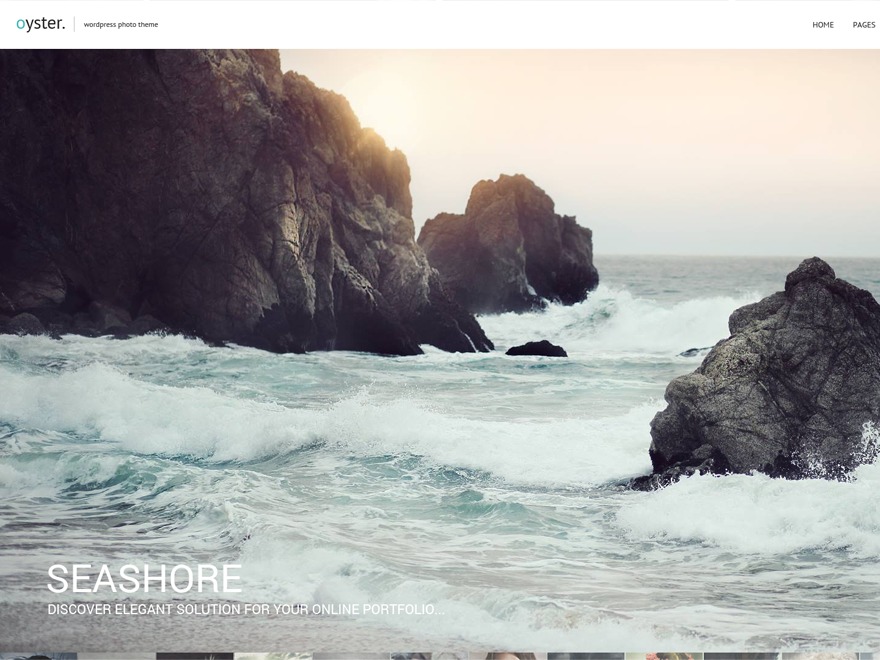Click the SEASHORE slide title

click(x=144, y=579)
